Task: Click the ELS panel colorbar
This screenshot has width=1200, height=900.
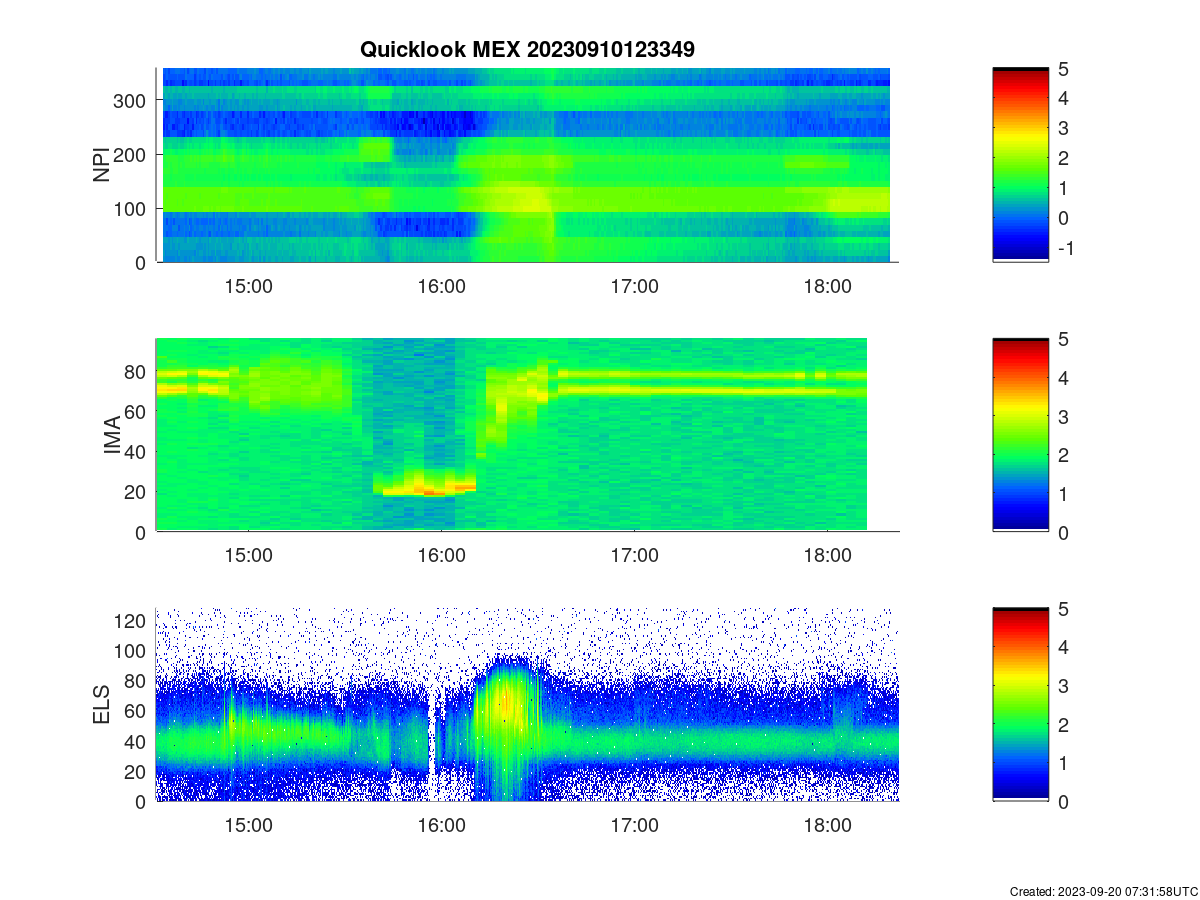Action: pos(1021,704)
